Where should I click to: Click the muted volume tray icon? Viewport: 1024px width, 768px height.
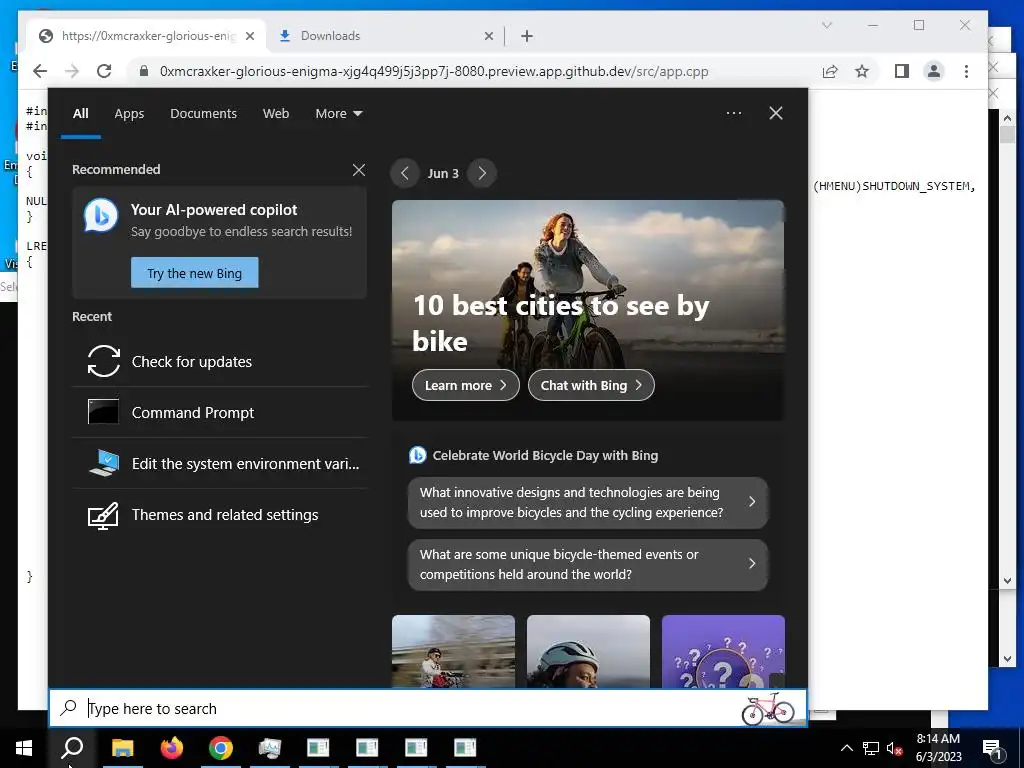pos(895,748)
